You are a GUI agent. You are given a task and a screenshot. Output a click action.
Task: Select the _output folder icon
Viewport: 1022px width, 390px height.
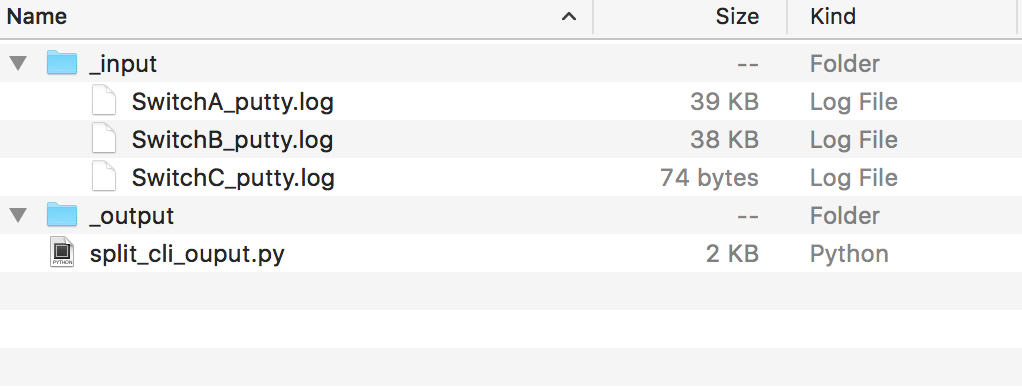62,215
